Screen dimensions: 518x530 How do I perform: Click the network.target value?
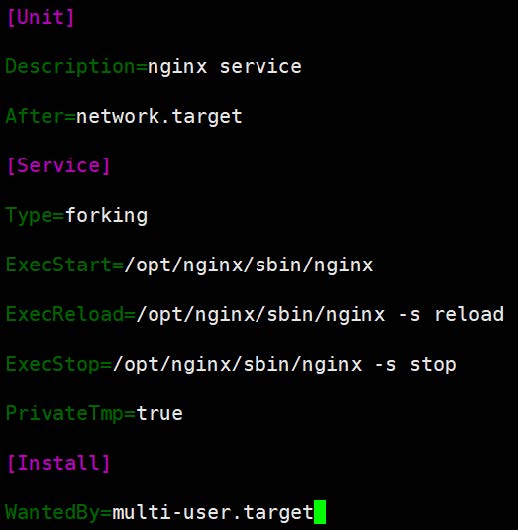(x=159, y=117)
